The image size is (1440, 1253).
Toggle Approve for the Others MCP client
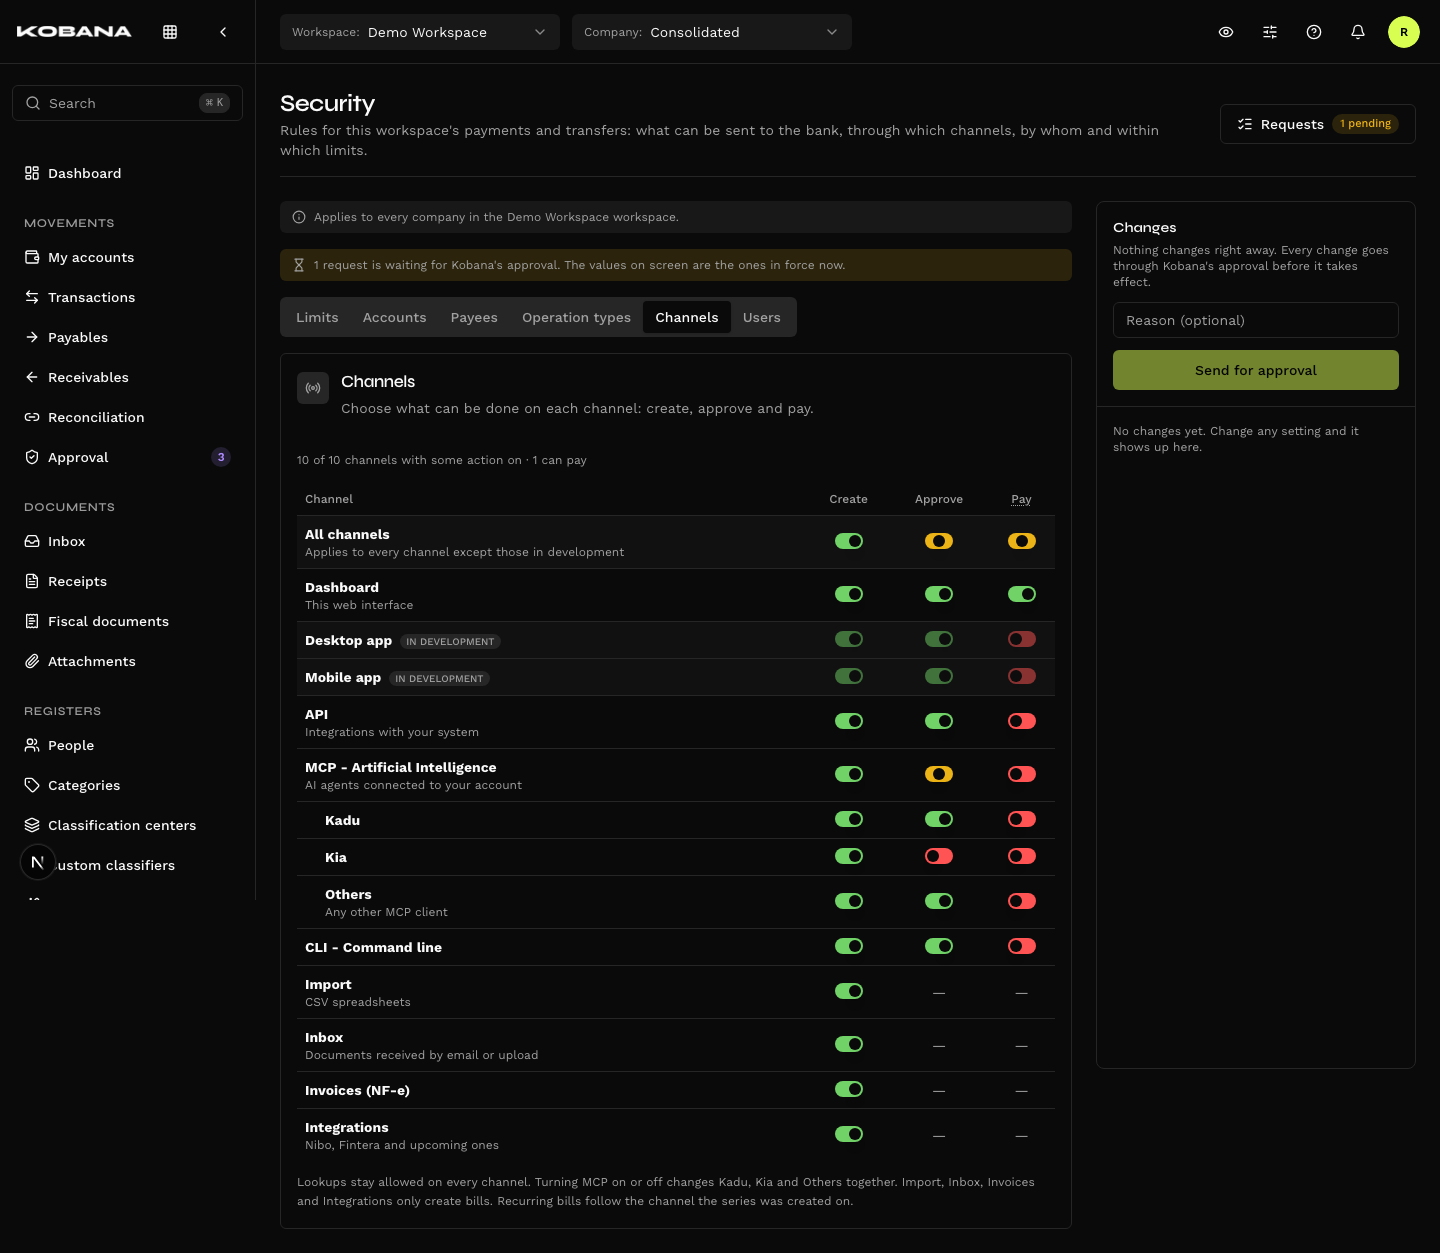[939, 901]
